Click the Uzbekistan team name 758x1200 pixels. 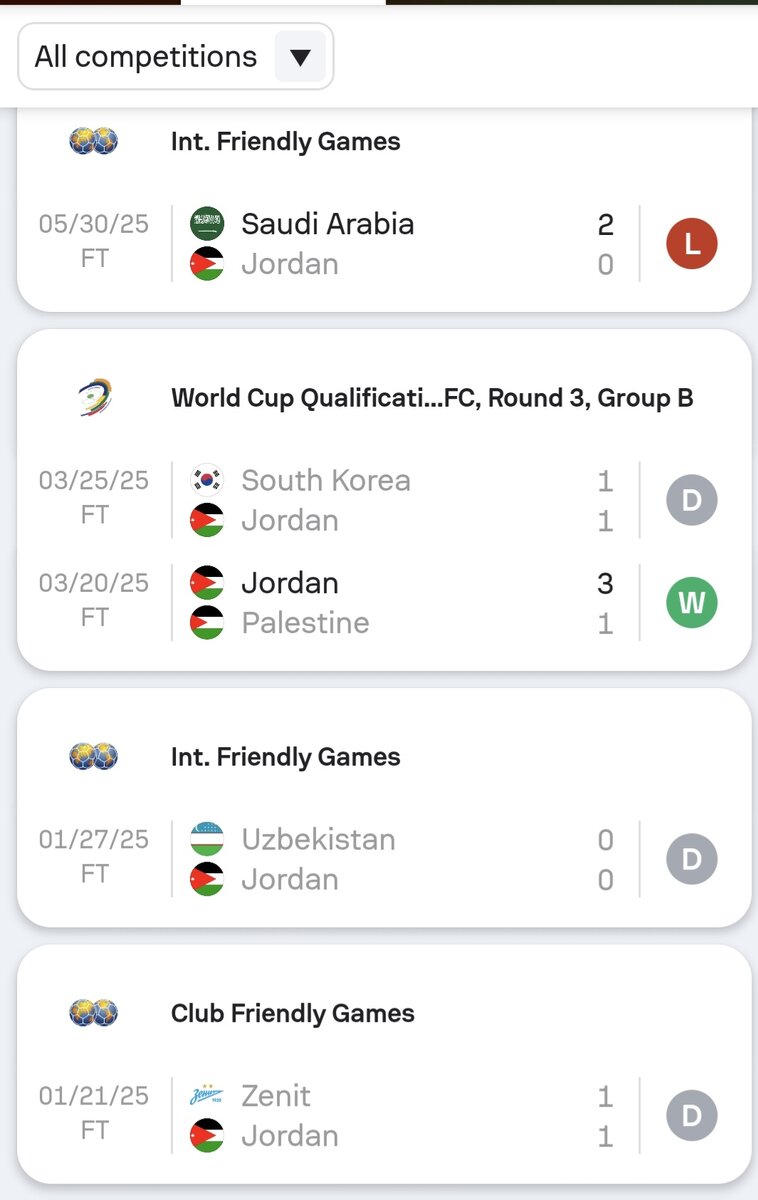pyautogui.click(x=318, y=839)
